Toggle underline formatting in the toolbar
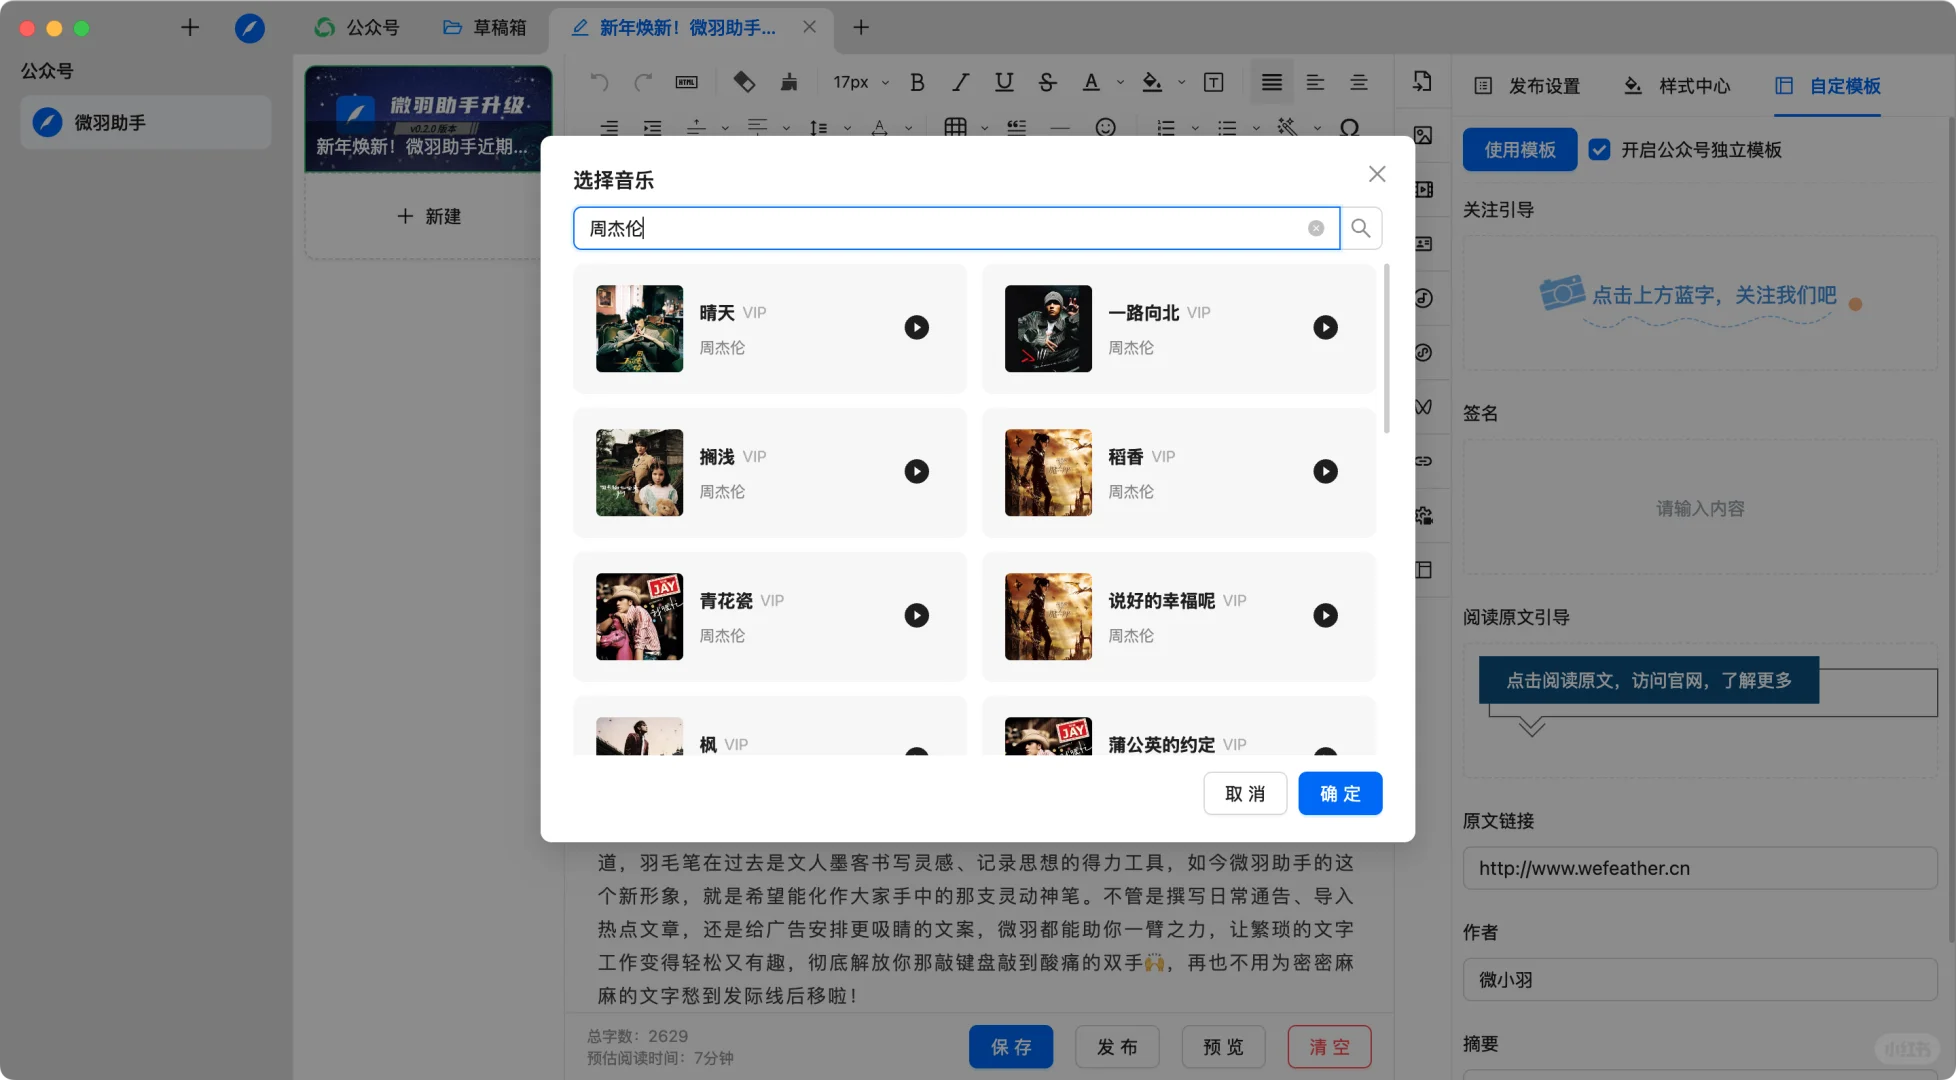This screenshot has height=1080, width=1956. coord(1004,83)
